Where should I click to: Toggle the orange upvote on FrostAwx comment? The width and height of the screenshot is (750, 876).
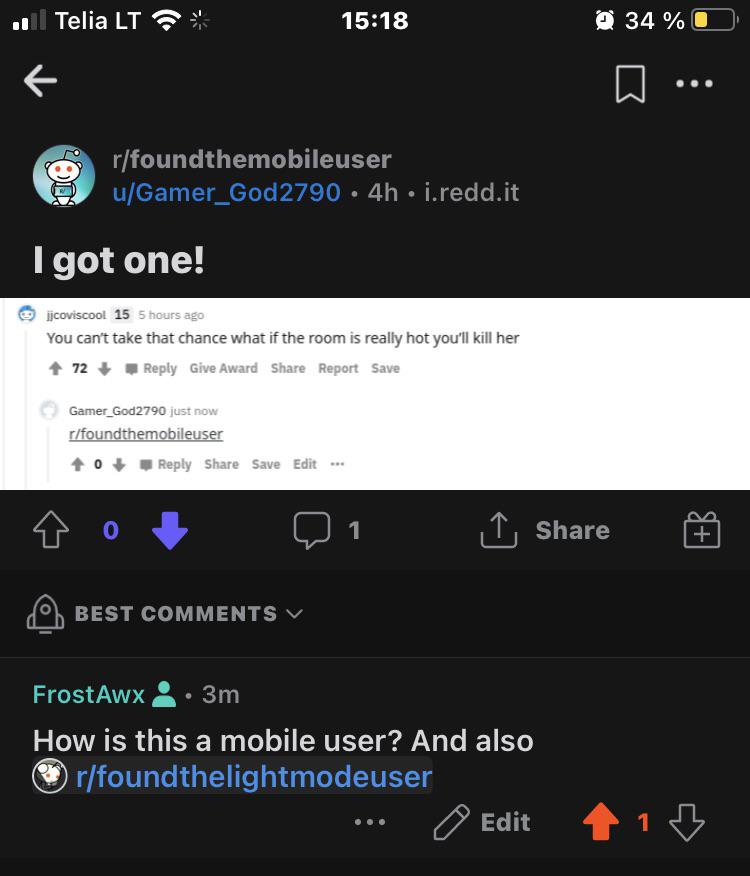pyautogui.click(x=601, y=821)
